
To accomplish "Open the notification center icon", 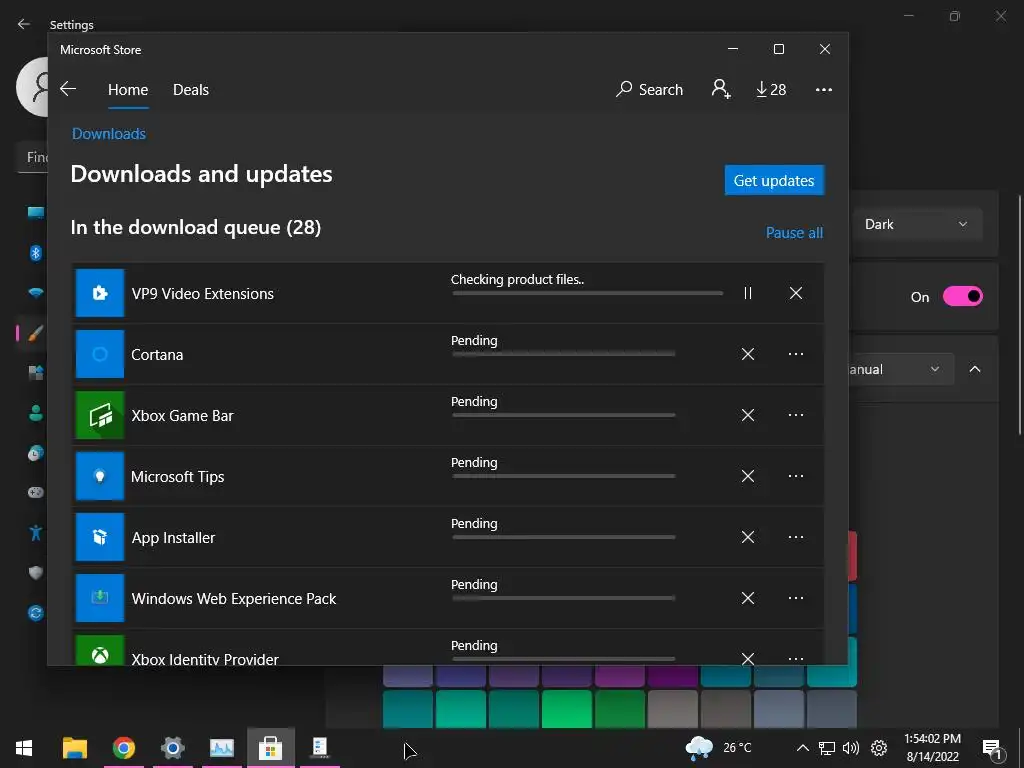I will click(991, 749).
